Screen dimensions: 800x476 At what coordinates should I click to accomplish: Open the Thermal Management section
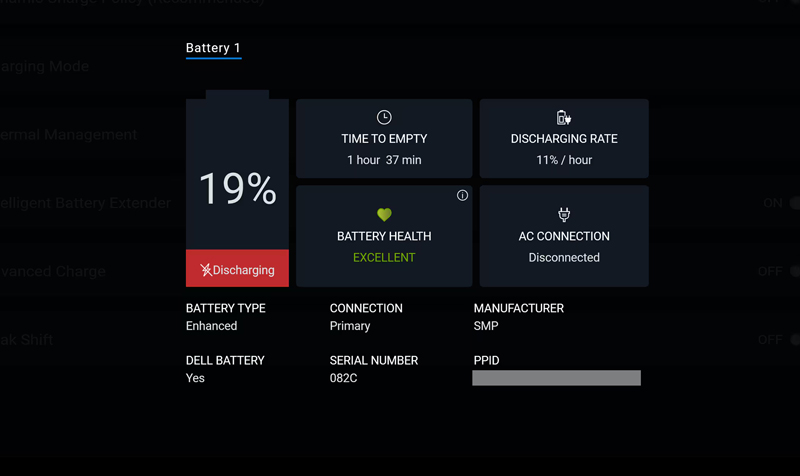68,135
